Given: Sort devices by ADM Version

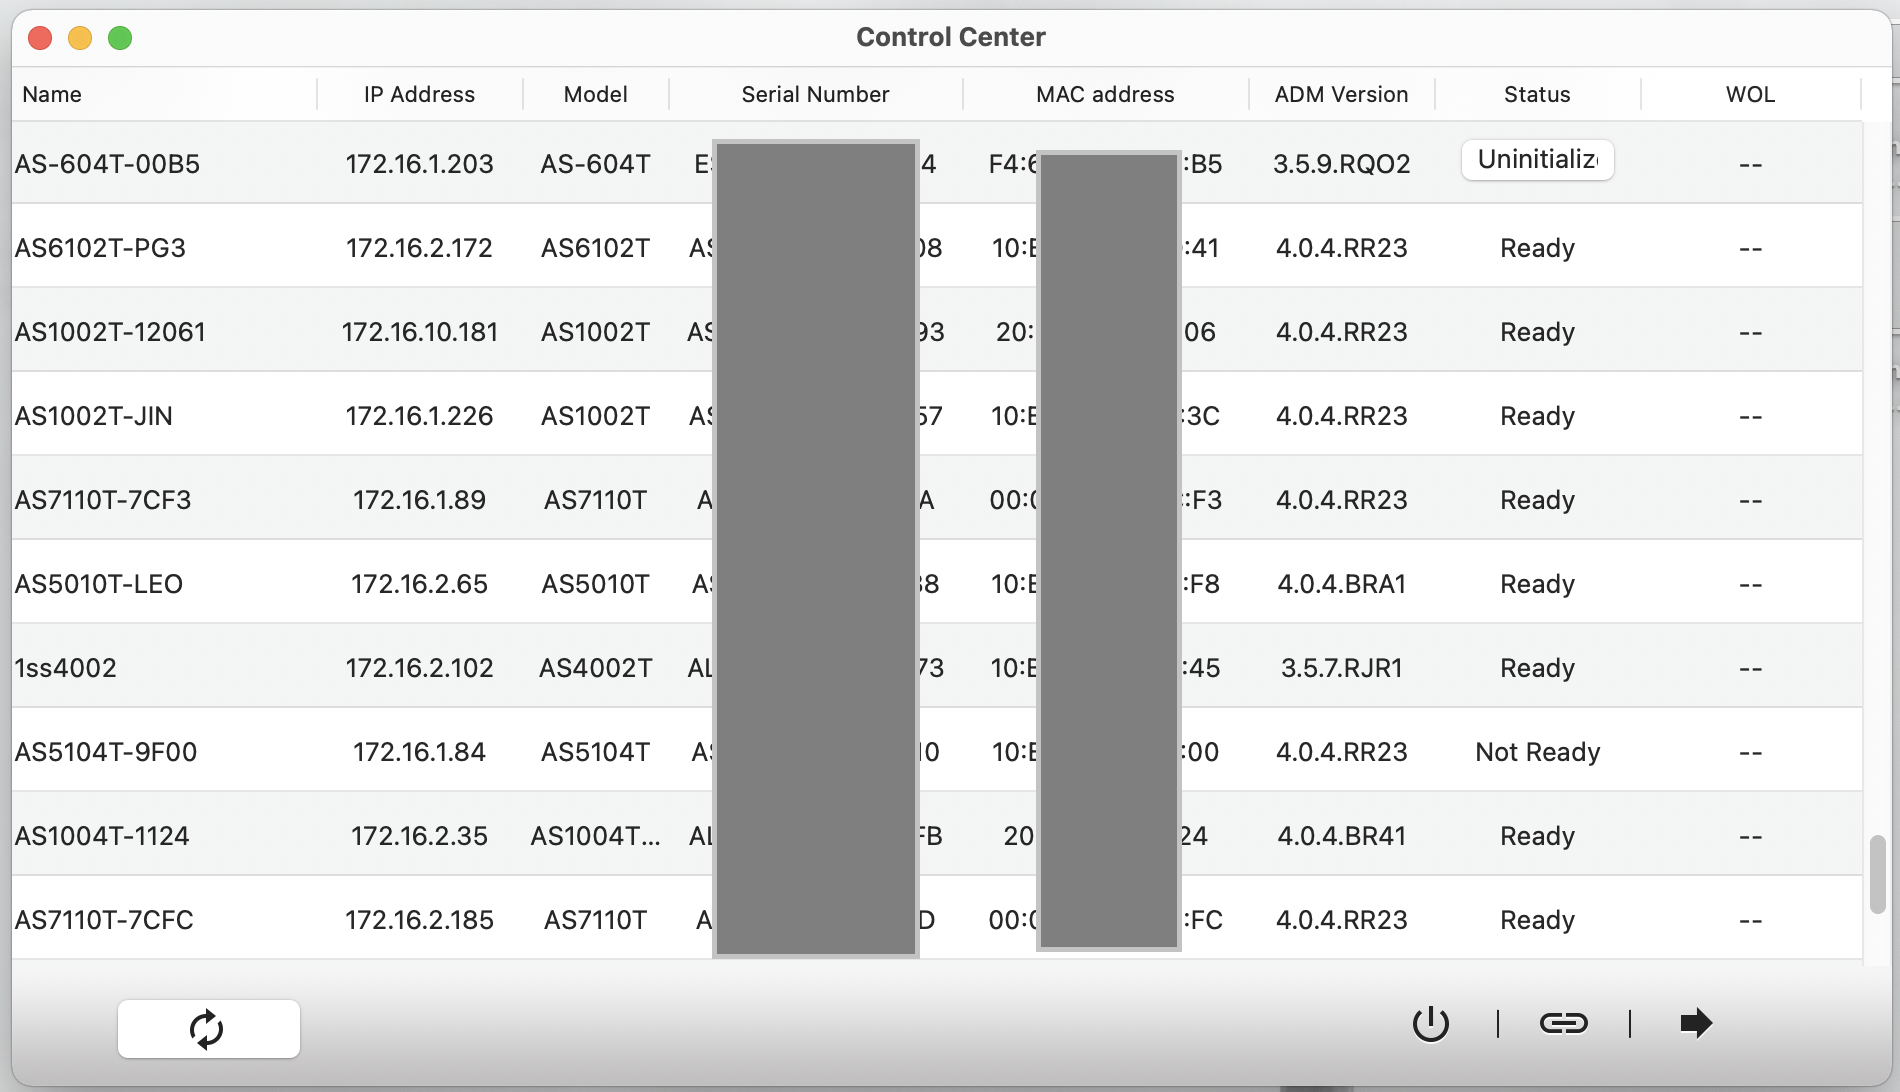Looking at the screenshot, I should (x=1341, y=94).
